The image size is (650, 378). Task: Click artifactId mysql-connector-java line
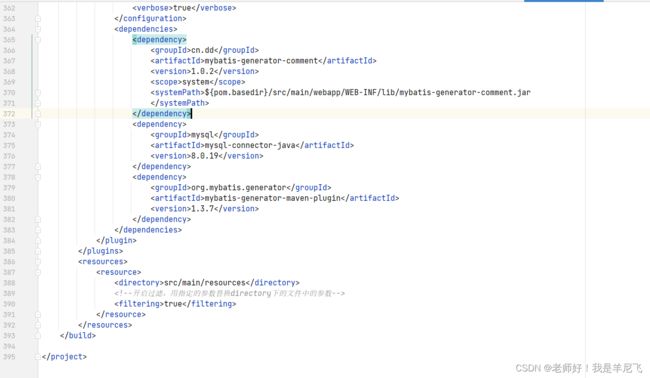click(x=252, y=145)
